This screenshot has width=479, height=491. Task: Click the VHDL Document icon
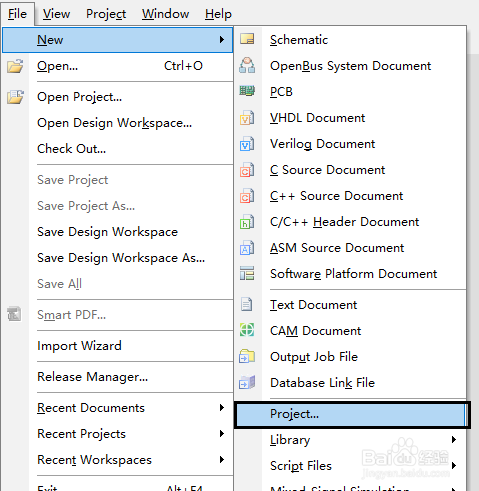(x=247, y=118)
